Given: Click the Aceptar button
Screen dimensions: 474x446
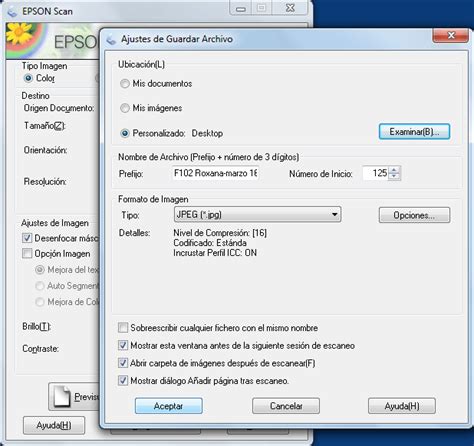Looking at the screenshot, I should click(x=168, y=406).
